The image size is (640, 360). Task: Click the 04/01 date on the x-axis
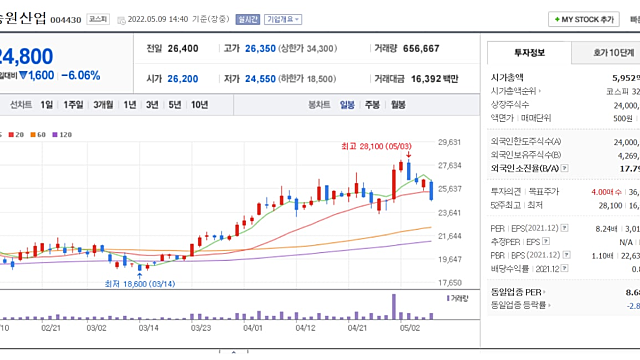click(x=253, y=328)
